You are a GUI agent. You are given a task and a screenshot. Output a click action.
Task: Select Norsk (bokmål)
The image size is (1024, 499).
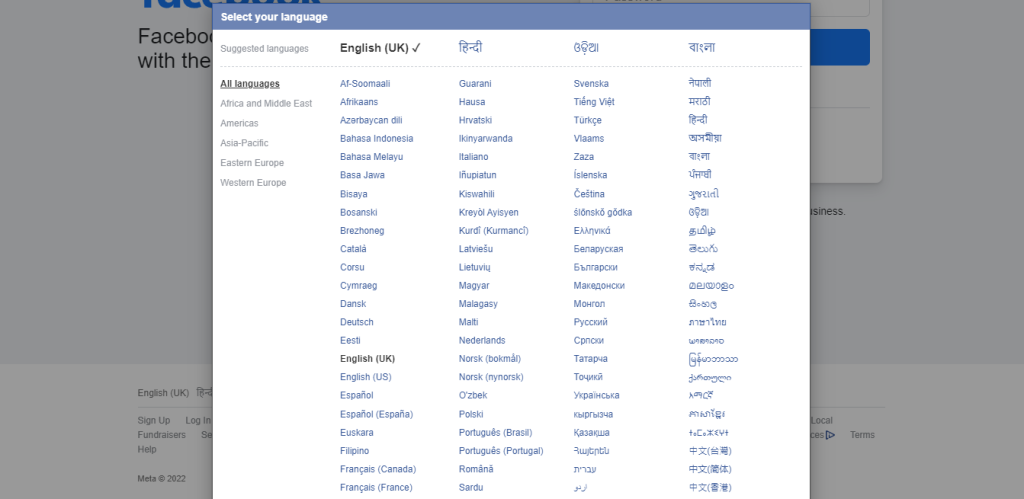pos(490,359)
